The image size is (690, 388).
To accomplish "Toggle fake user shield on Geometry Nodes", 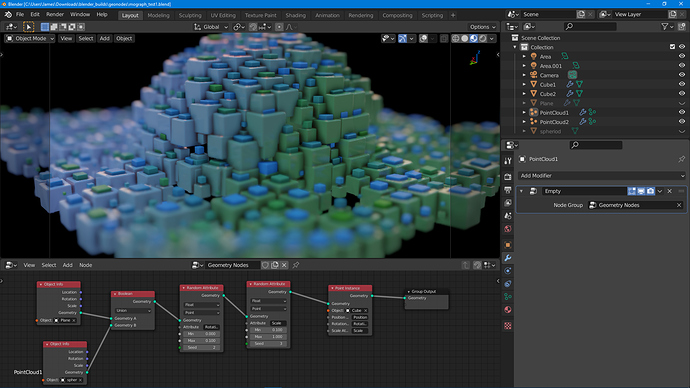I will [x=265, y=265].
